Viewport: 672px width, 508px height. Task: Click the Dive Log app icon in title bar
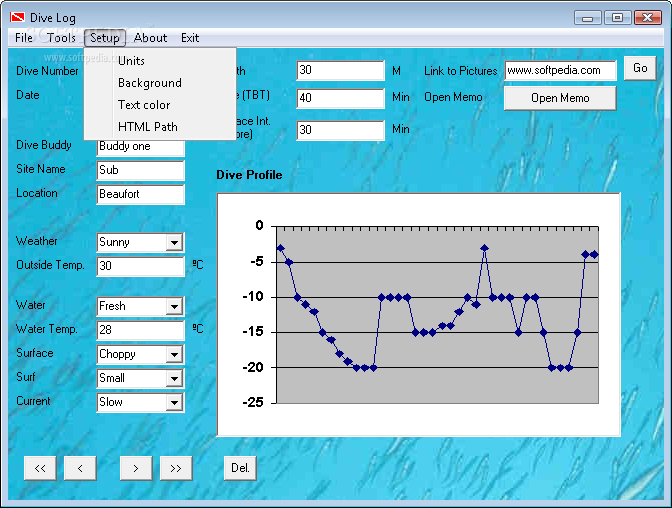pos(18,17)
